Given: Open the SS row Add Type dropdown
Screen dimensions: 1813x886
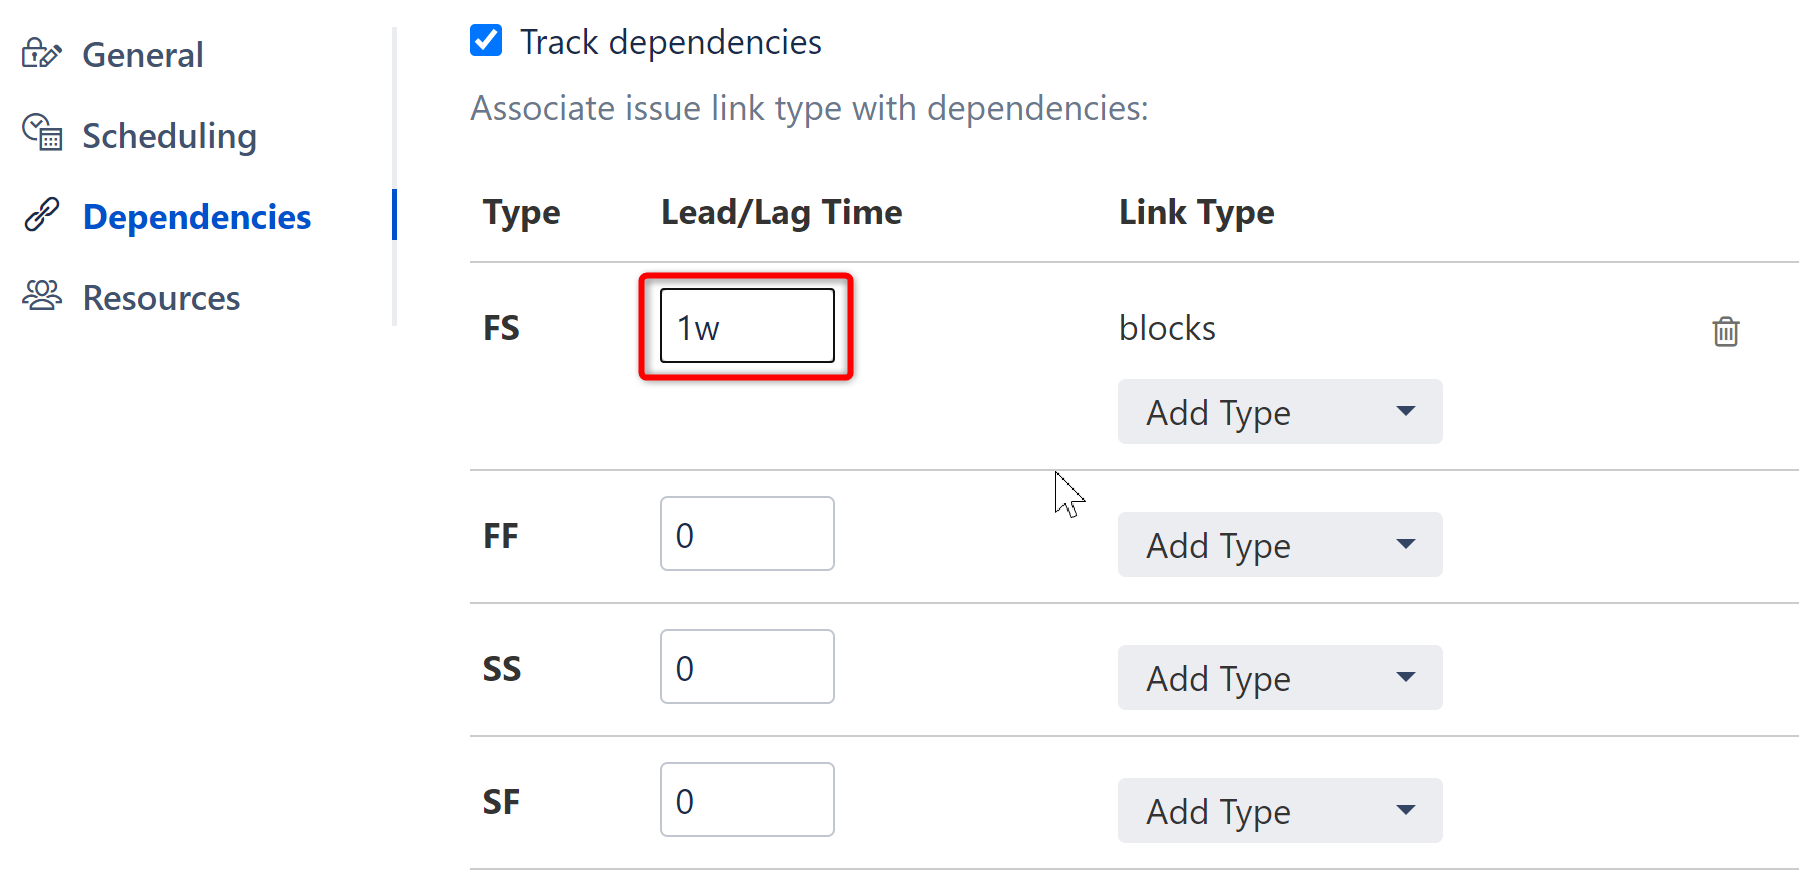Looking at the screenshot, I should point(1279,678).
